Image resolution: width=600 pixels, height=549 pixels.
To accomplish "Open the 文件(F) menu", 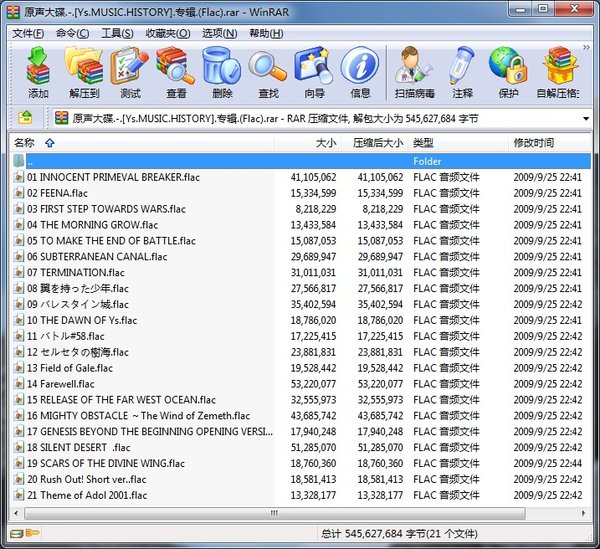I will 28,34.
